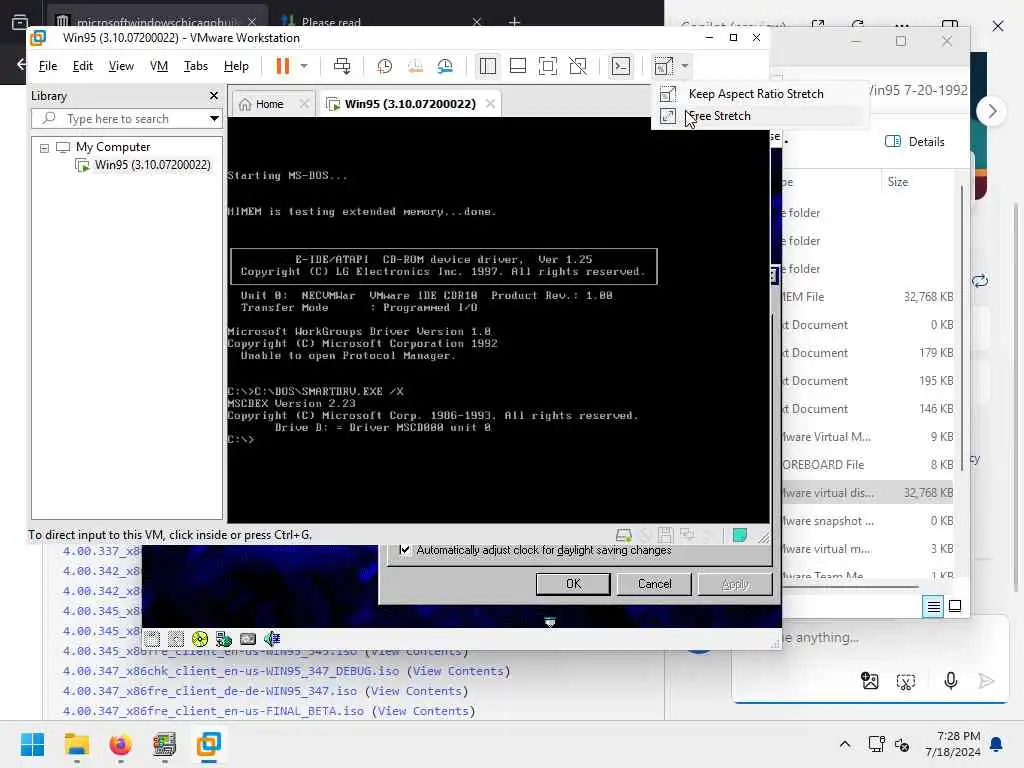Toggle automatically adjust clock for daylight saving
This screenshot has width=1024, height=768.
(404, 550)
